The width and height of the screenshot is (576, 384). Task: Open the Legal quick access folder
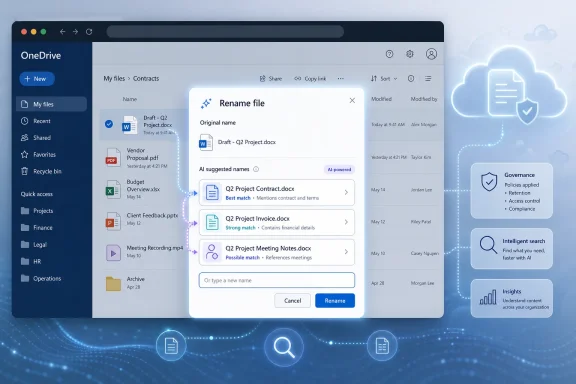click(x=34, y=244)
